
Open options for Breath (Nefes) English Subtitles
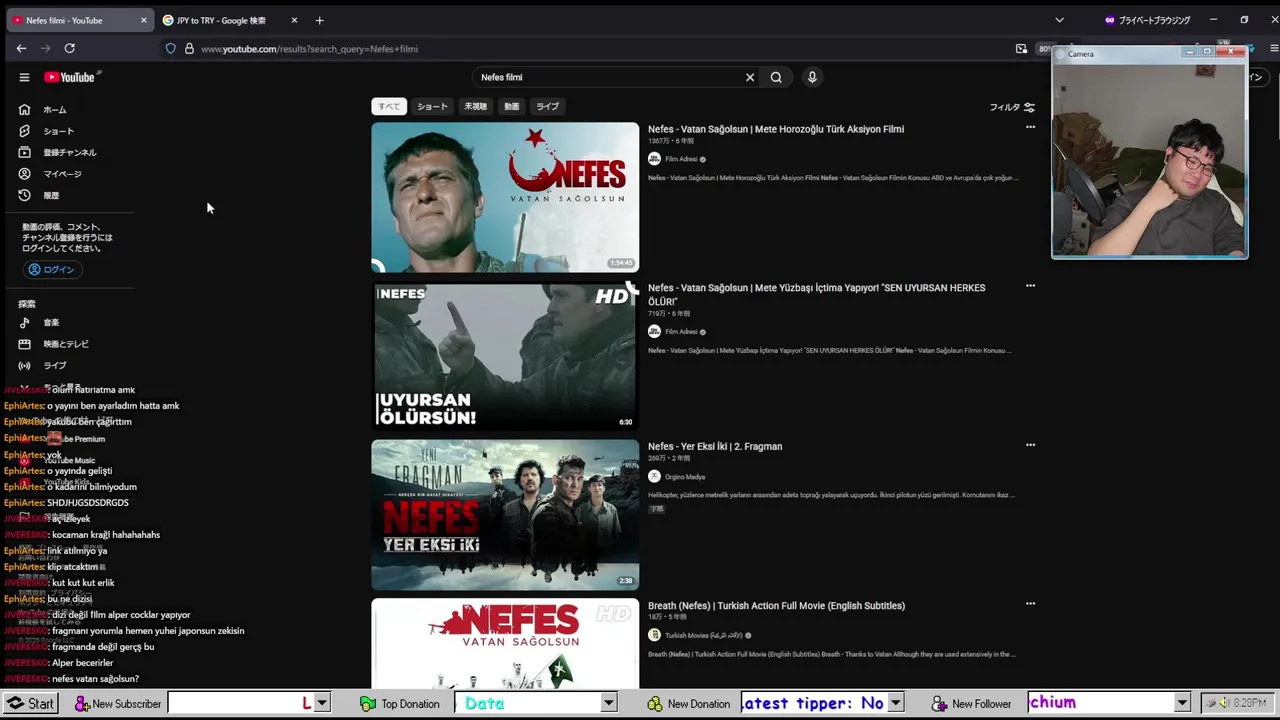(x=1030, y=604)
